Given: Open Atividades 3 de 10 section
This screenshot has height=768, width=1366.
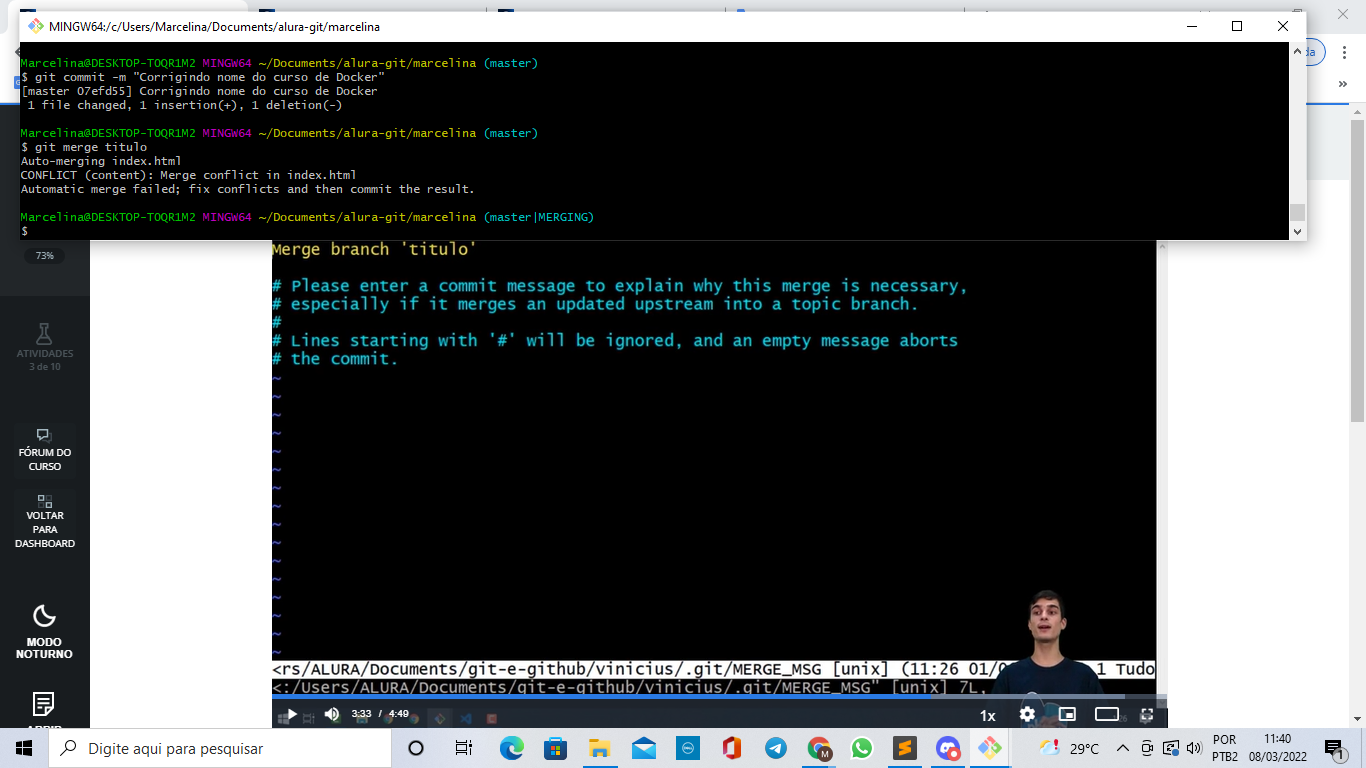Looking at the screenshot, I should 44,347.
